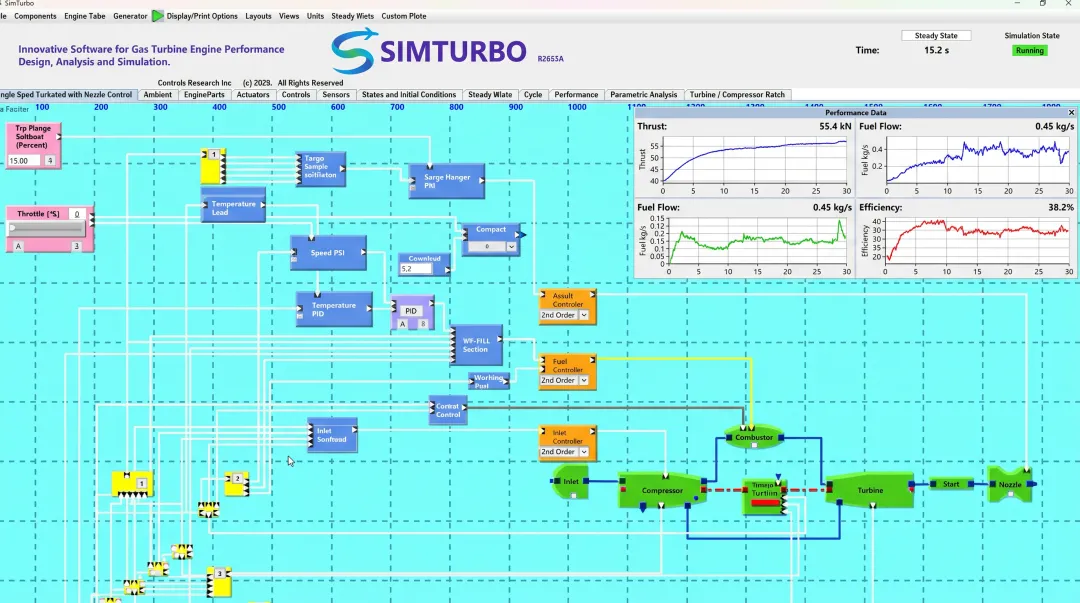The height and width of the screenshot is (603, 1080).
Task: Select the Combustor block
Action: (754, 438)
